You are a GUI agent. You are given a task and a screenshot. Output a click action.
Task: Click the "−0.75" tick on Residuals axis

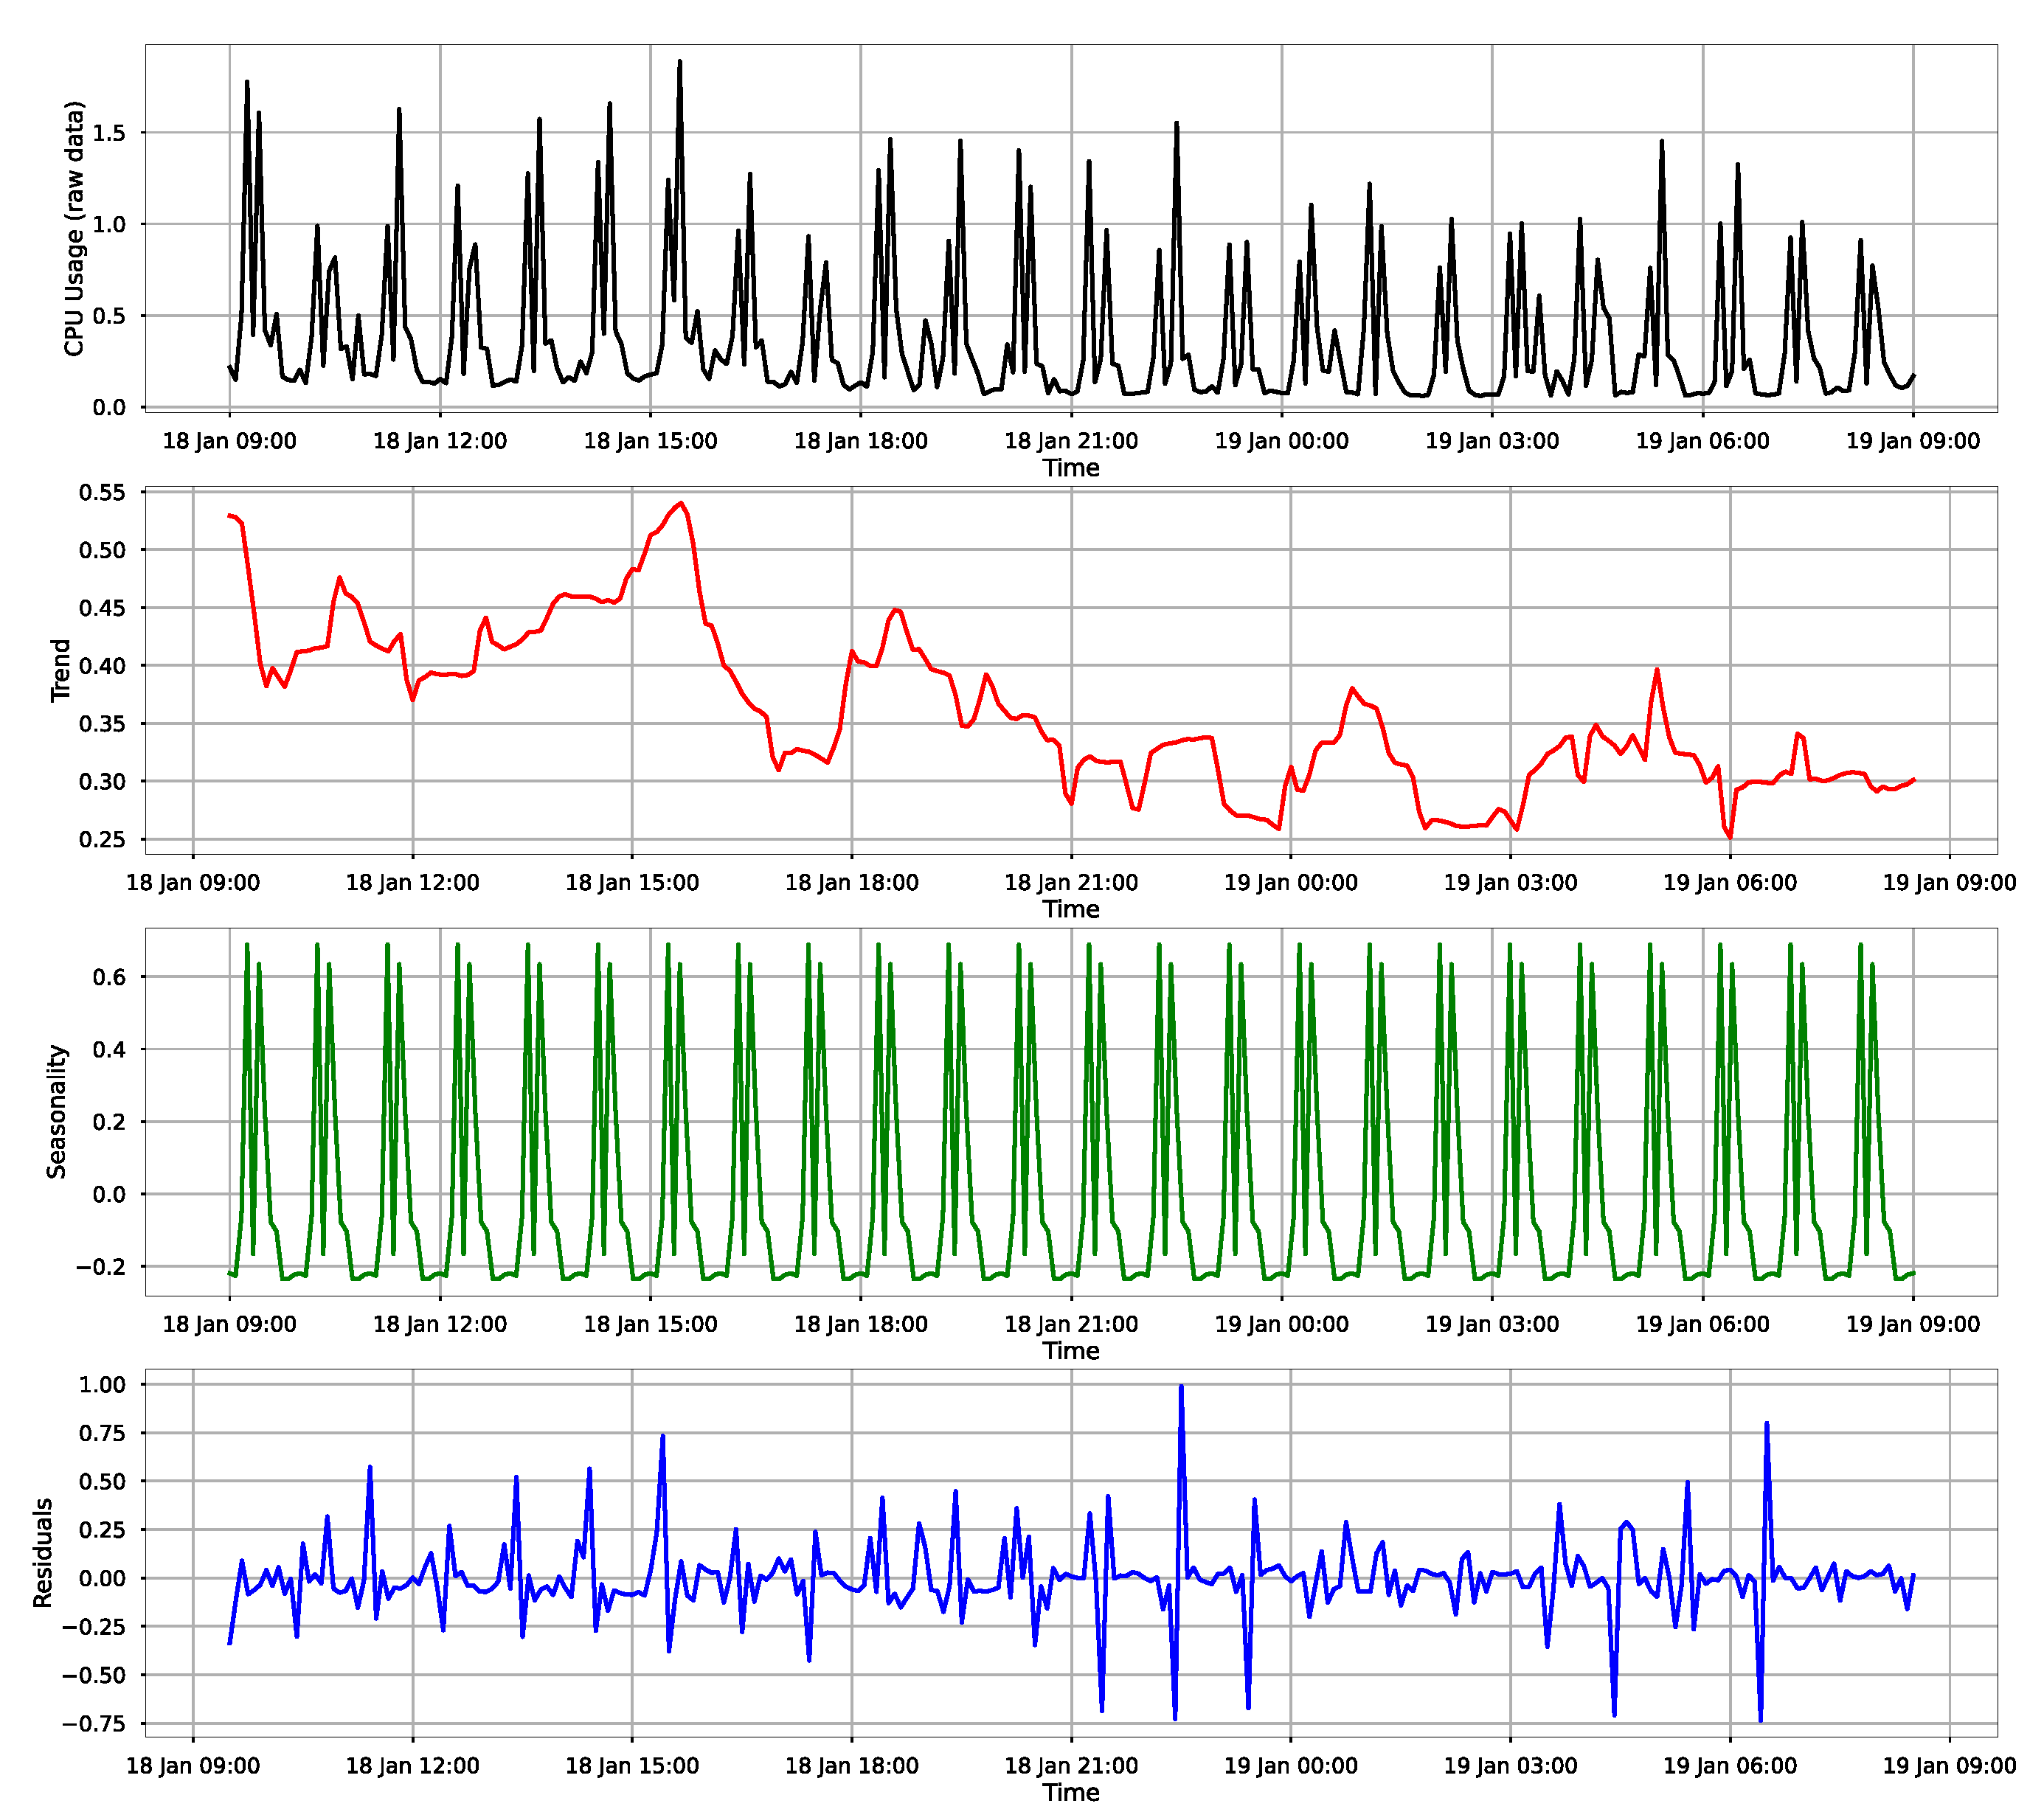point(94,1723)
